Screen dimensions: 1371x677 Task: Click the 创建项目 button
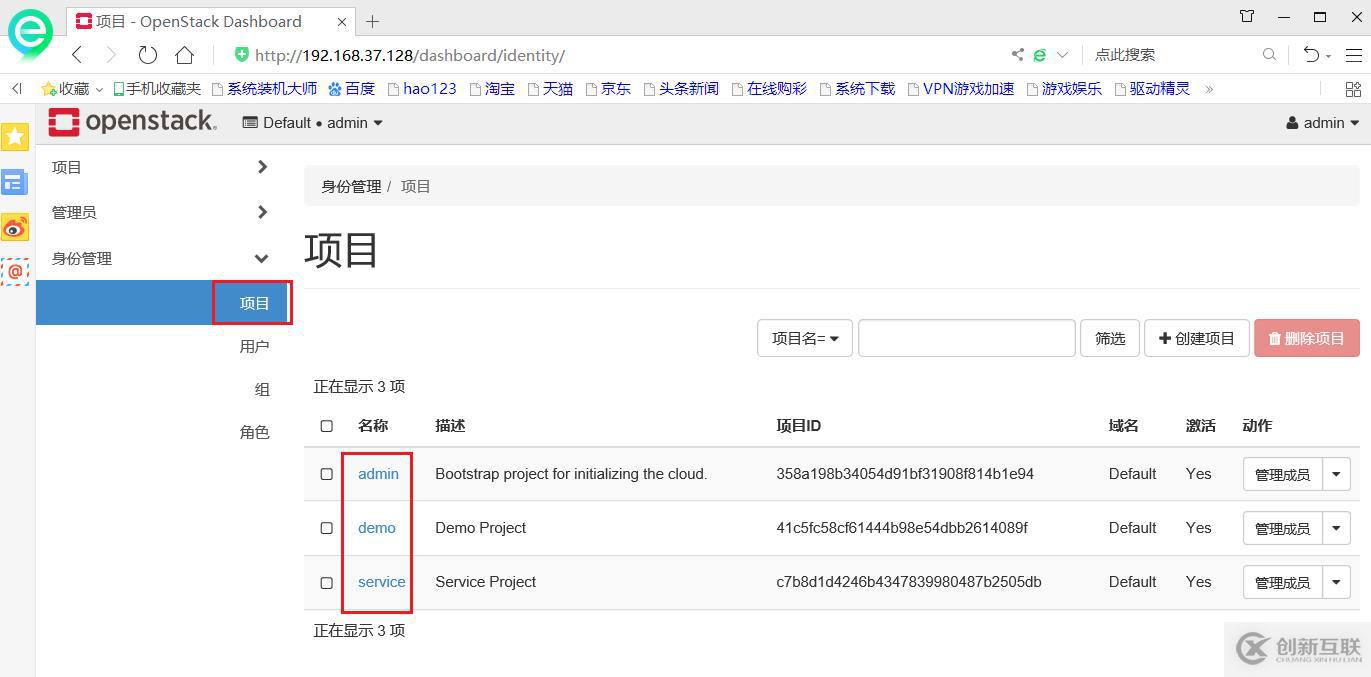1197,338
